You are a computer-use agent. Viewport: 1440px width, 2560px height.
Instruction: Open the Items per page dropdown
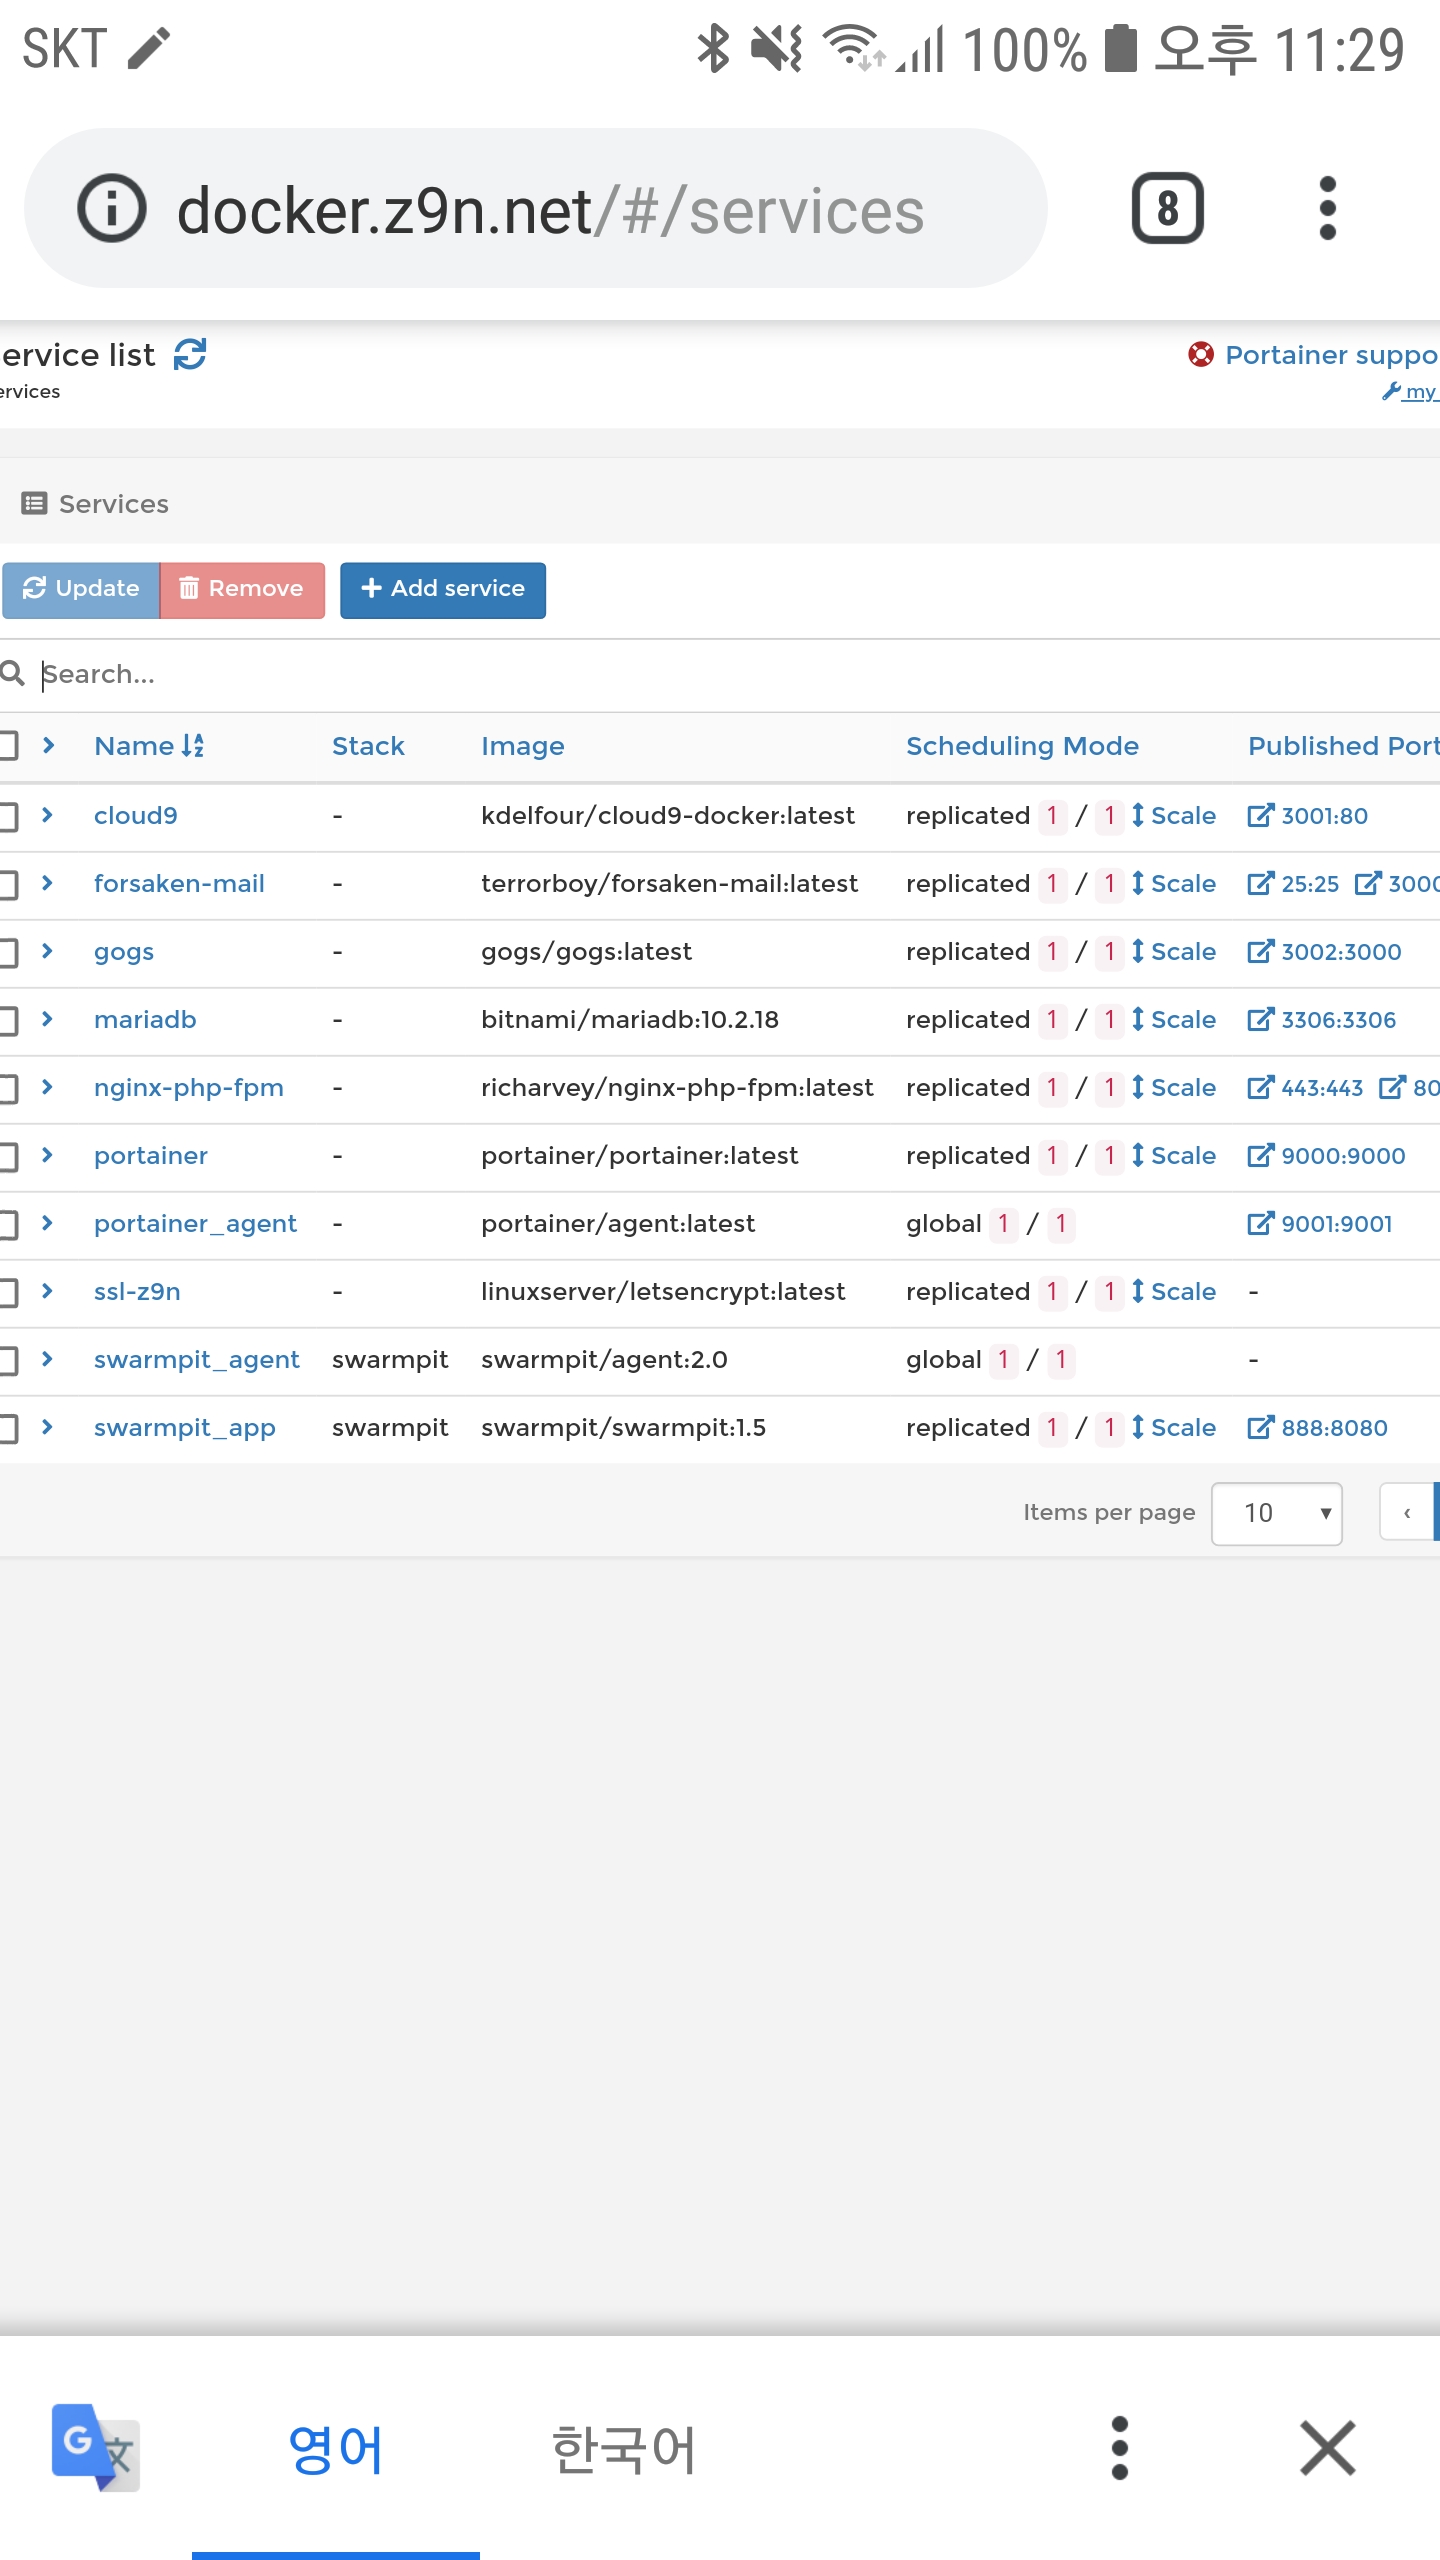(1276, 1513)
